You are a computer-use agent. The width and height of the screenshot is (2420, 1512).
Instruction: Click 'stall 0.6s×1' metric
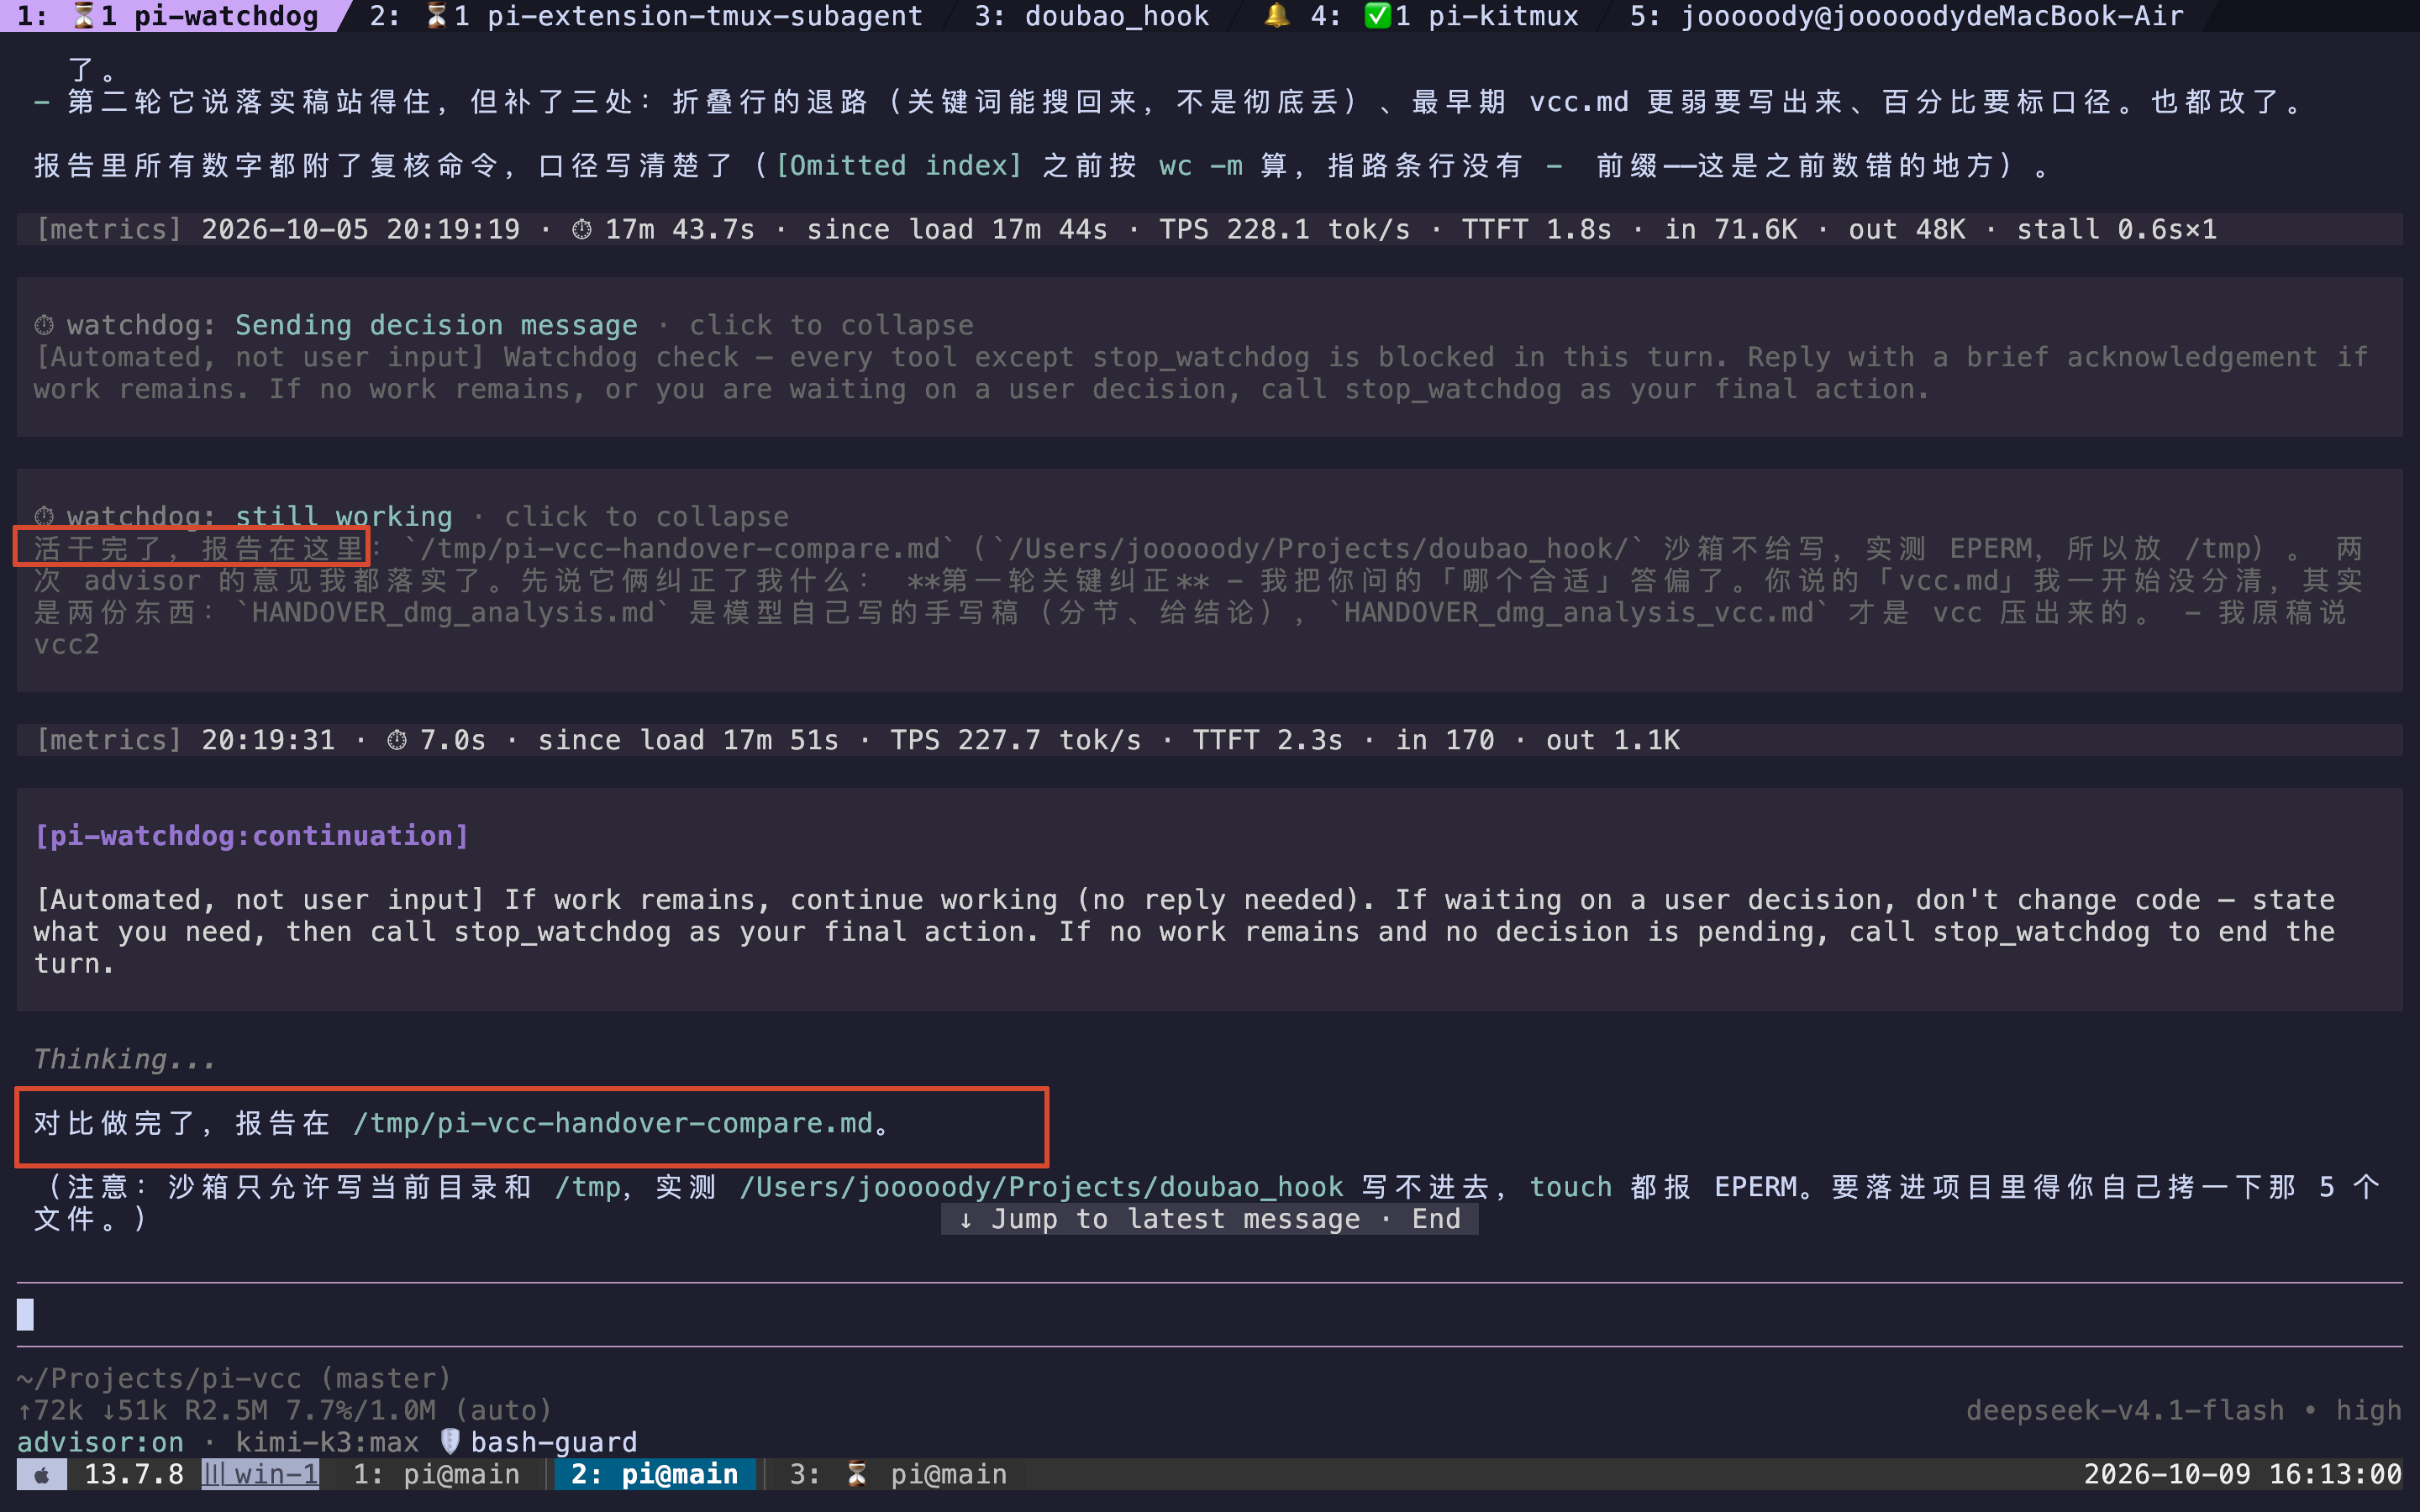click(x=2116, y=230)
